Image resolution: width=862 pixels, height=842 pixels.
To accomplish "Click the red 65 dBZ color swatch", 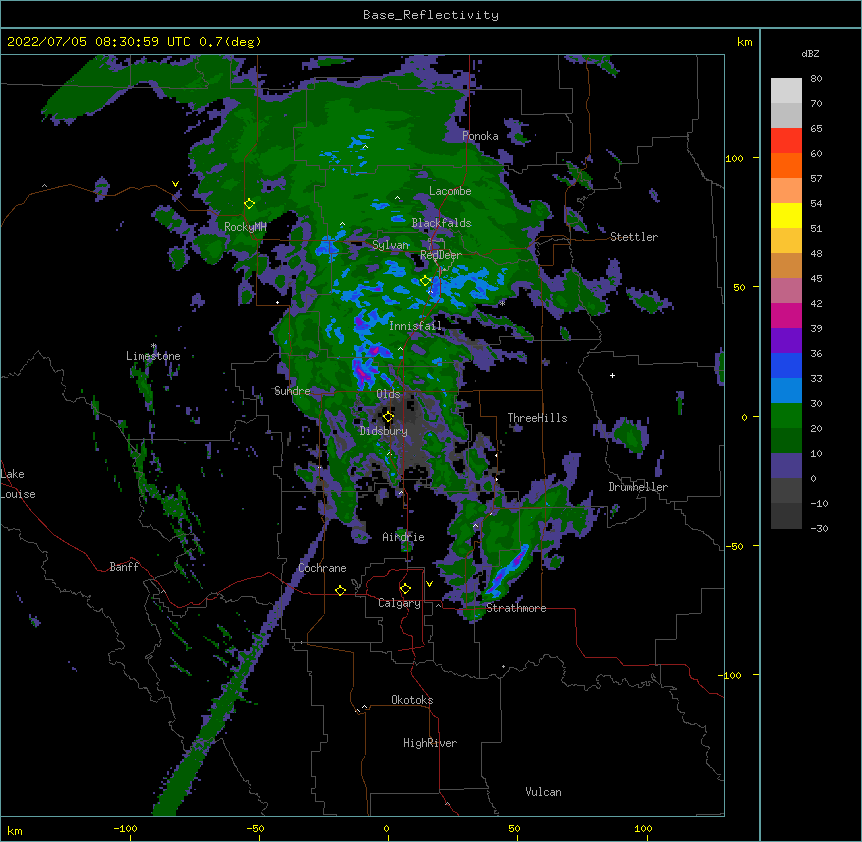I will [x=786, y=141].
